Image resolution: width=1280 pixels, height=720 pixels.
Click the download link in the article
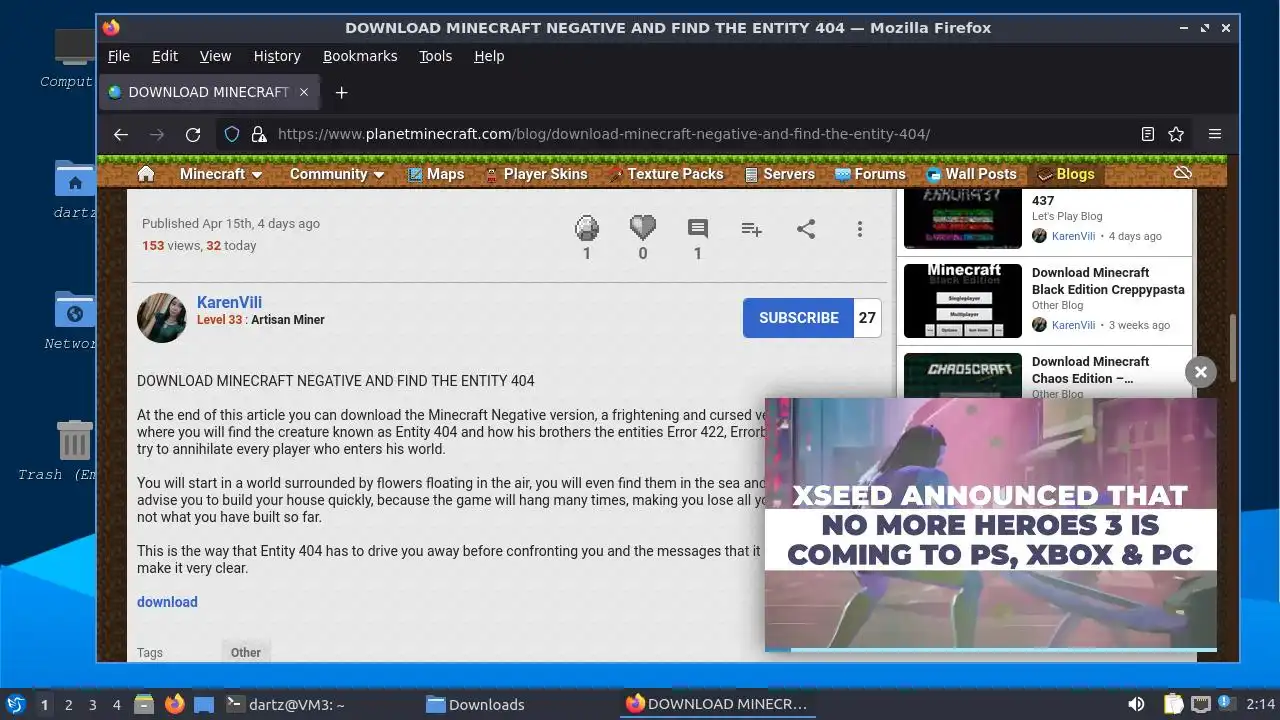(x=167, y=602)
